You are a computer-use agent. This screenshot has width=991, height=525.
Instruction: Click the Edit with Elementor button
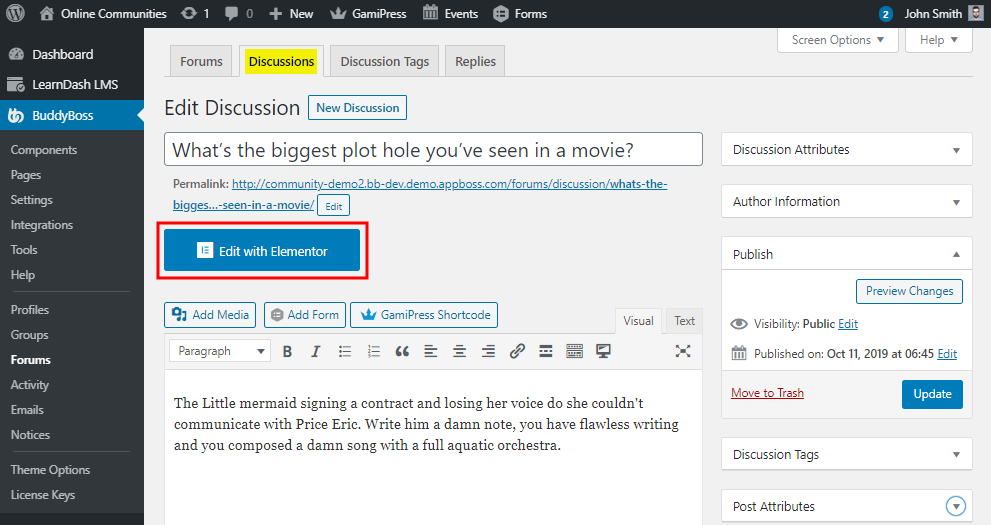coord(262,251)
